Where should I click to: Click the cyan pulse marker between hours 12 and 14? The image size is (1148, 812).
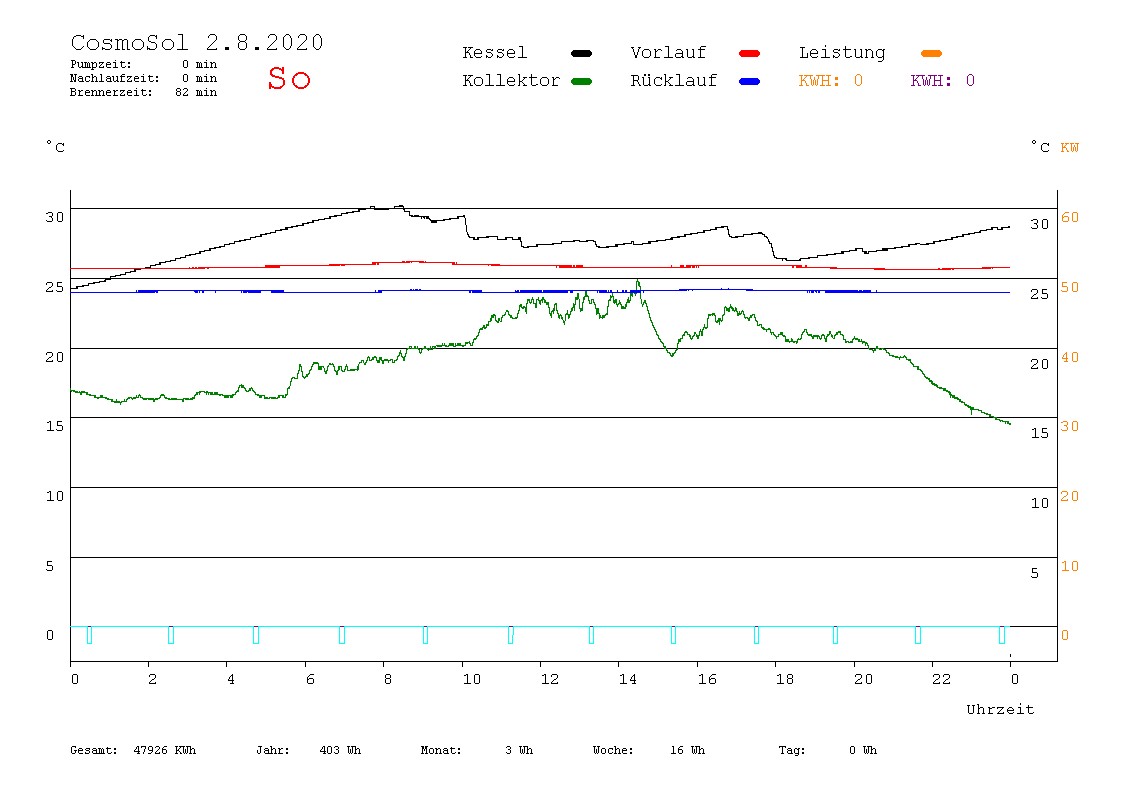click(x=592, y=635)
